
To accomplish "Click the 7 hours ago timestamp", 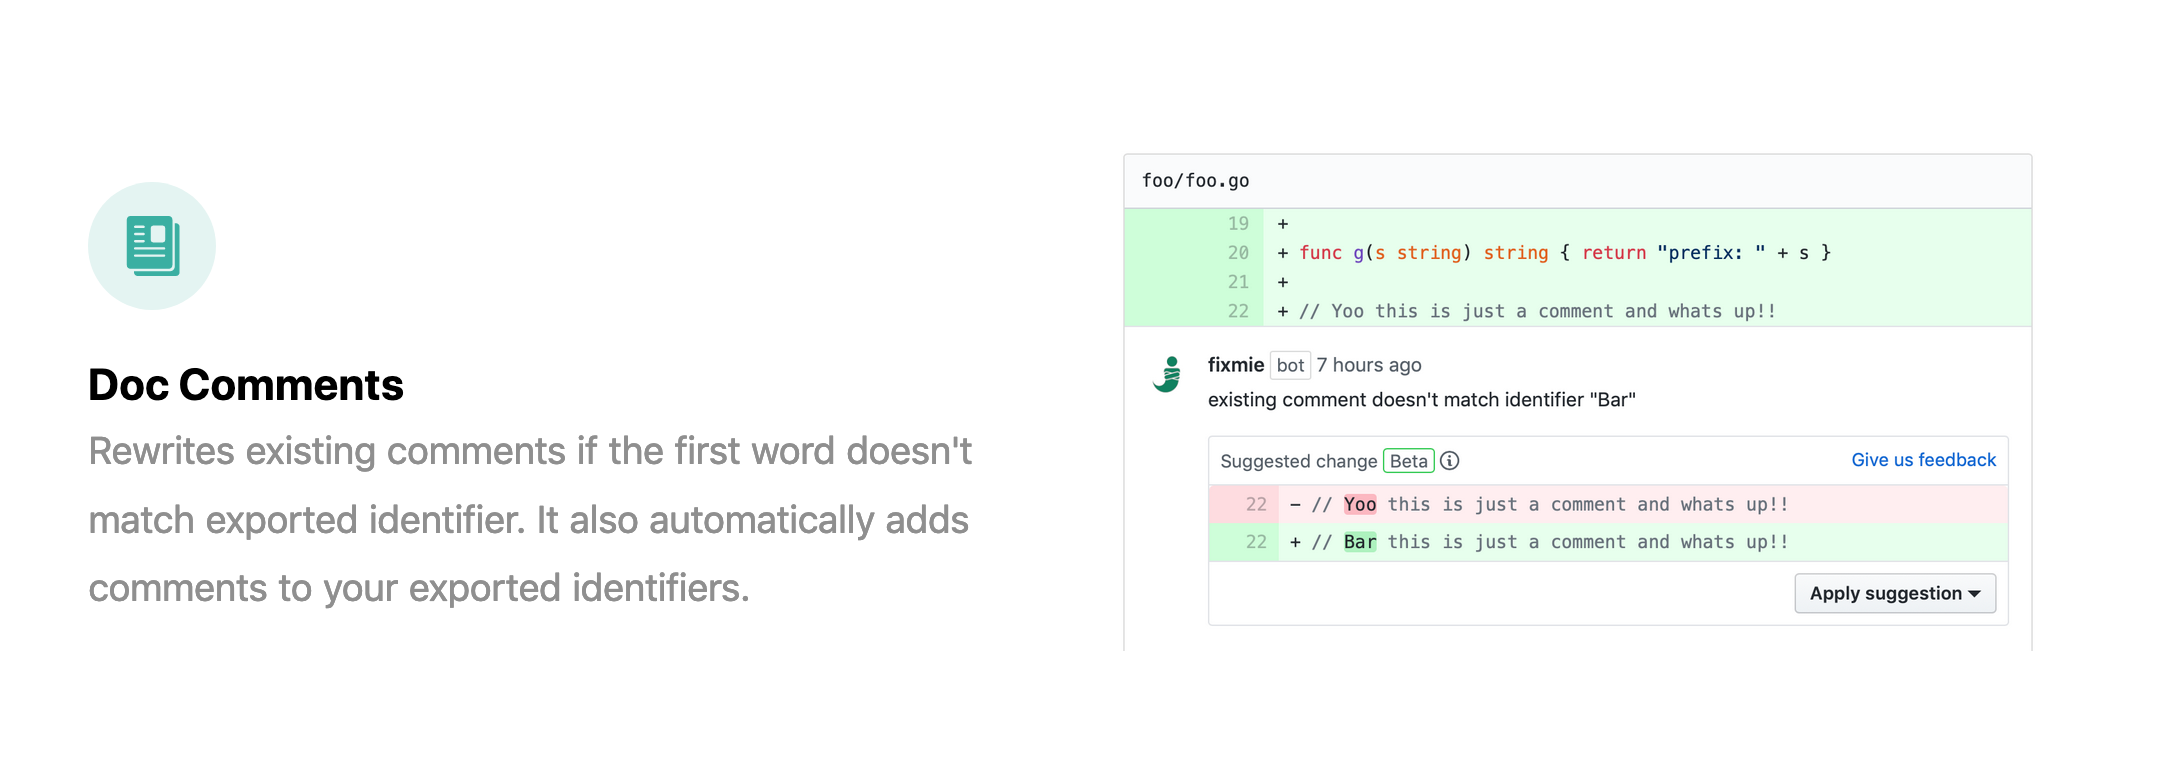I will (1368, 365).
